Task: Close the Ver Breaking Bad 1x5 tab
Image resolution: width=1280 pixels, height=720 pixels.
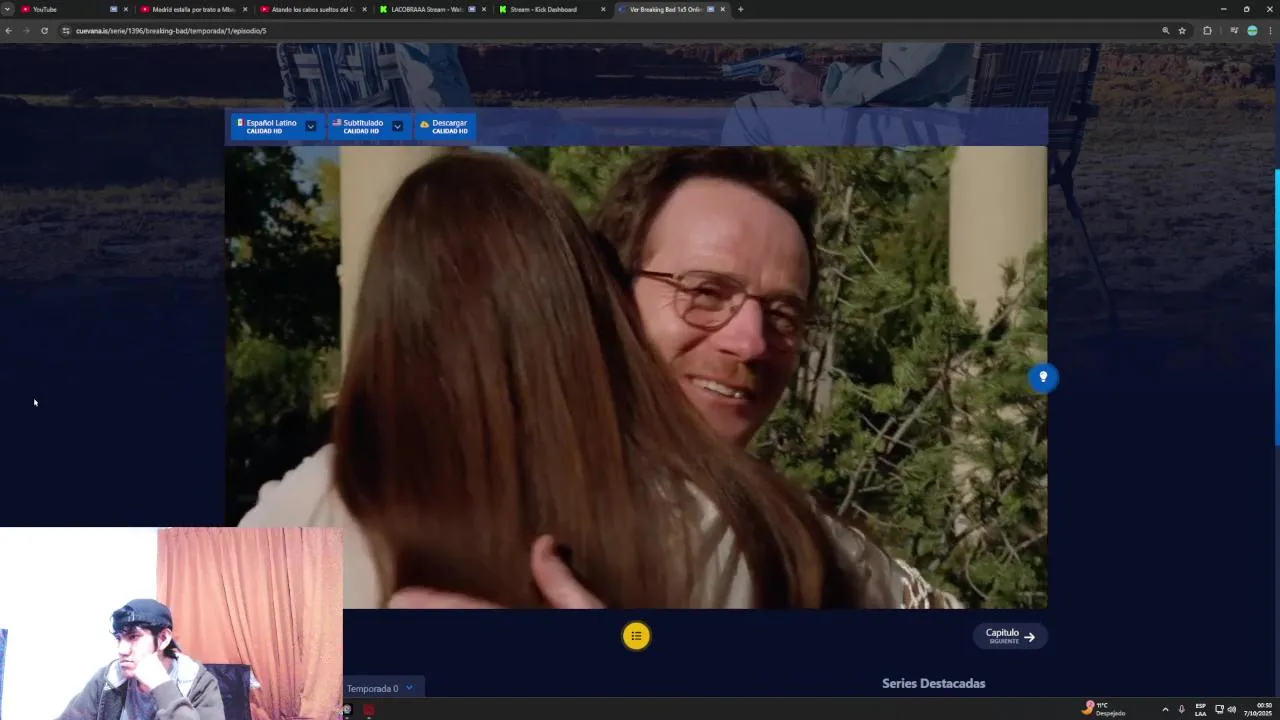Action: pos(722,9)
